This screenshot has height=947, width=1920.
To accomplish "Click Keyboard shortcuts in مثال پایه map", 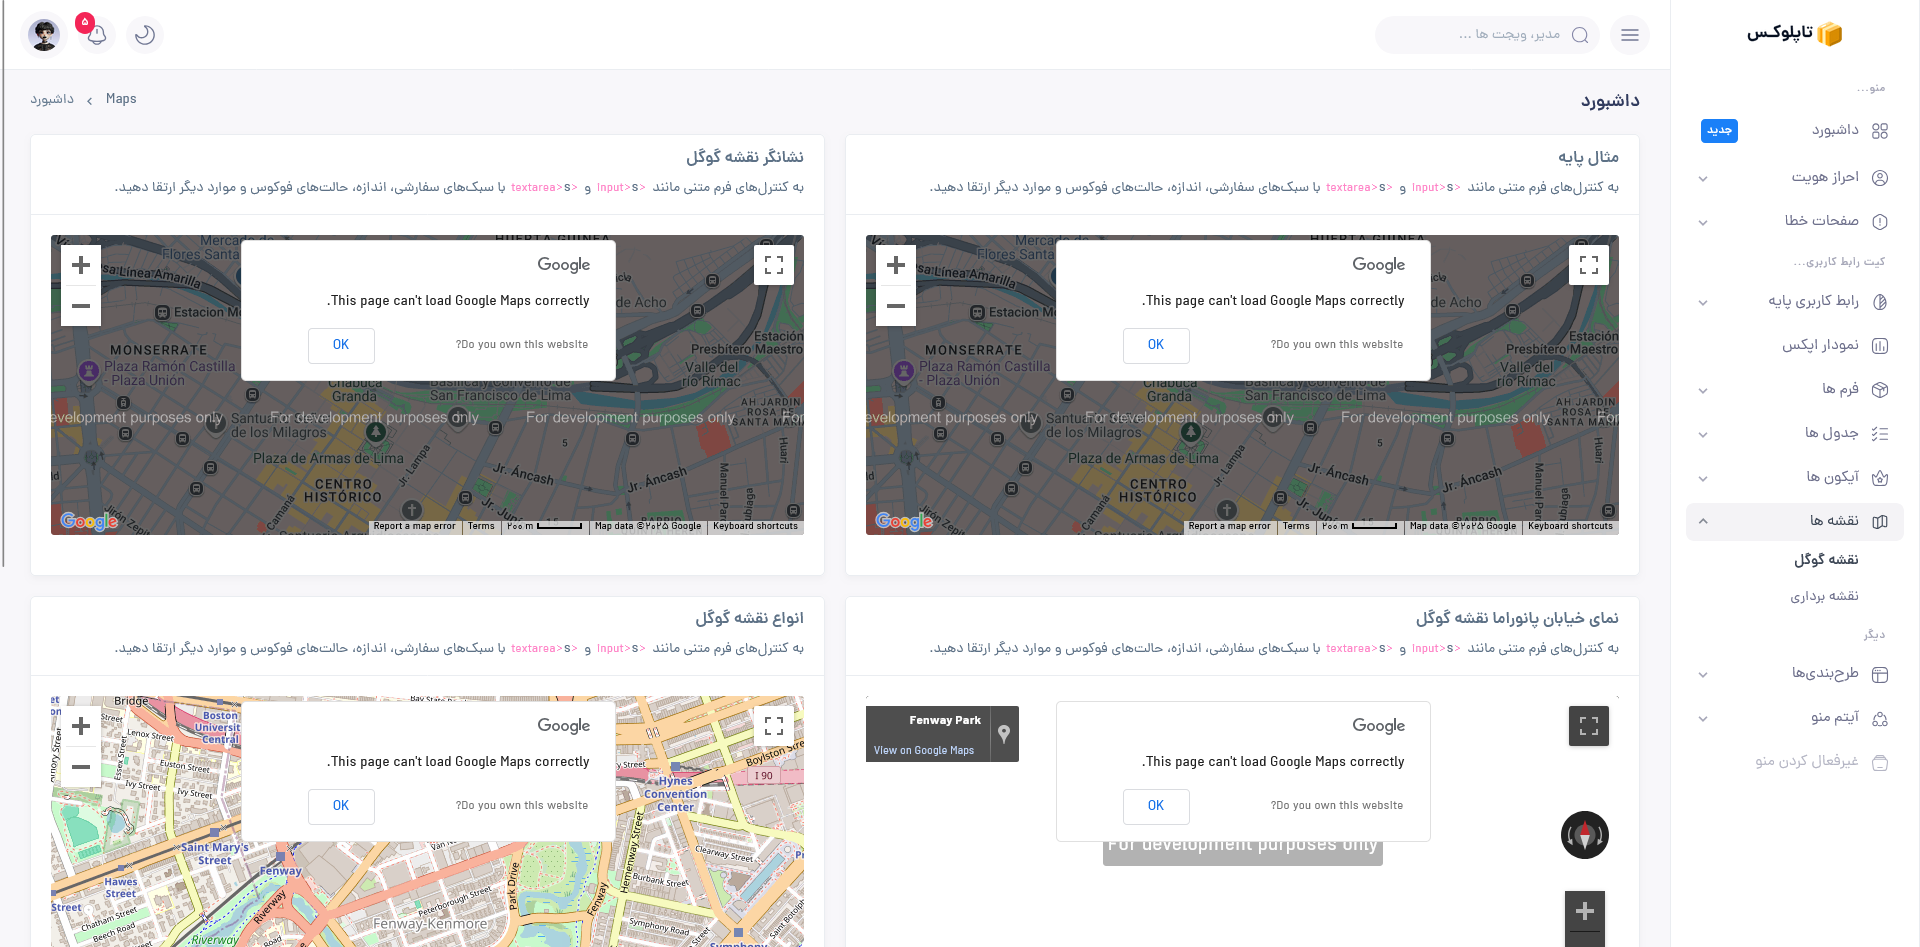I will (1570, 526).
